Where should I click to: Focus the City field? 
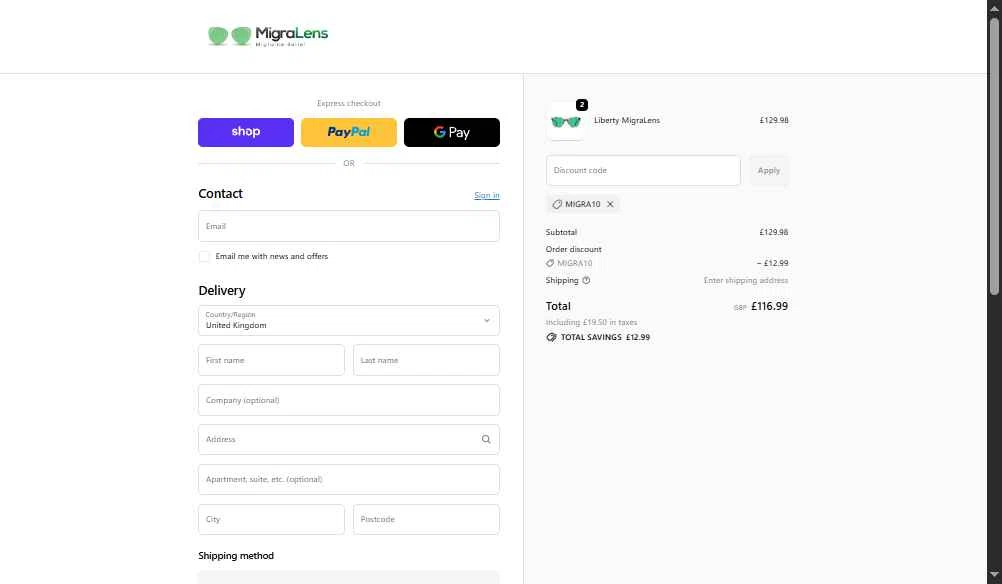pyautogui.click(x=272, y=519)
